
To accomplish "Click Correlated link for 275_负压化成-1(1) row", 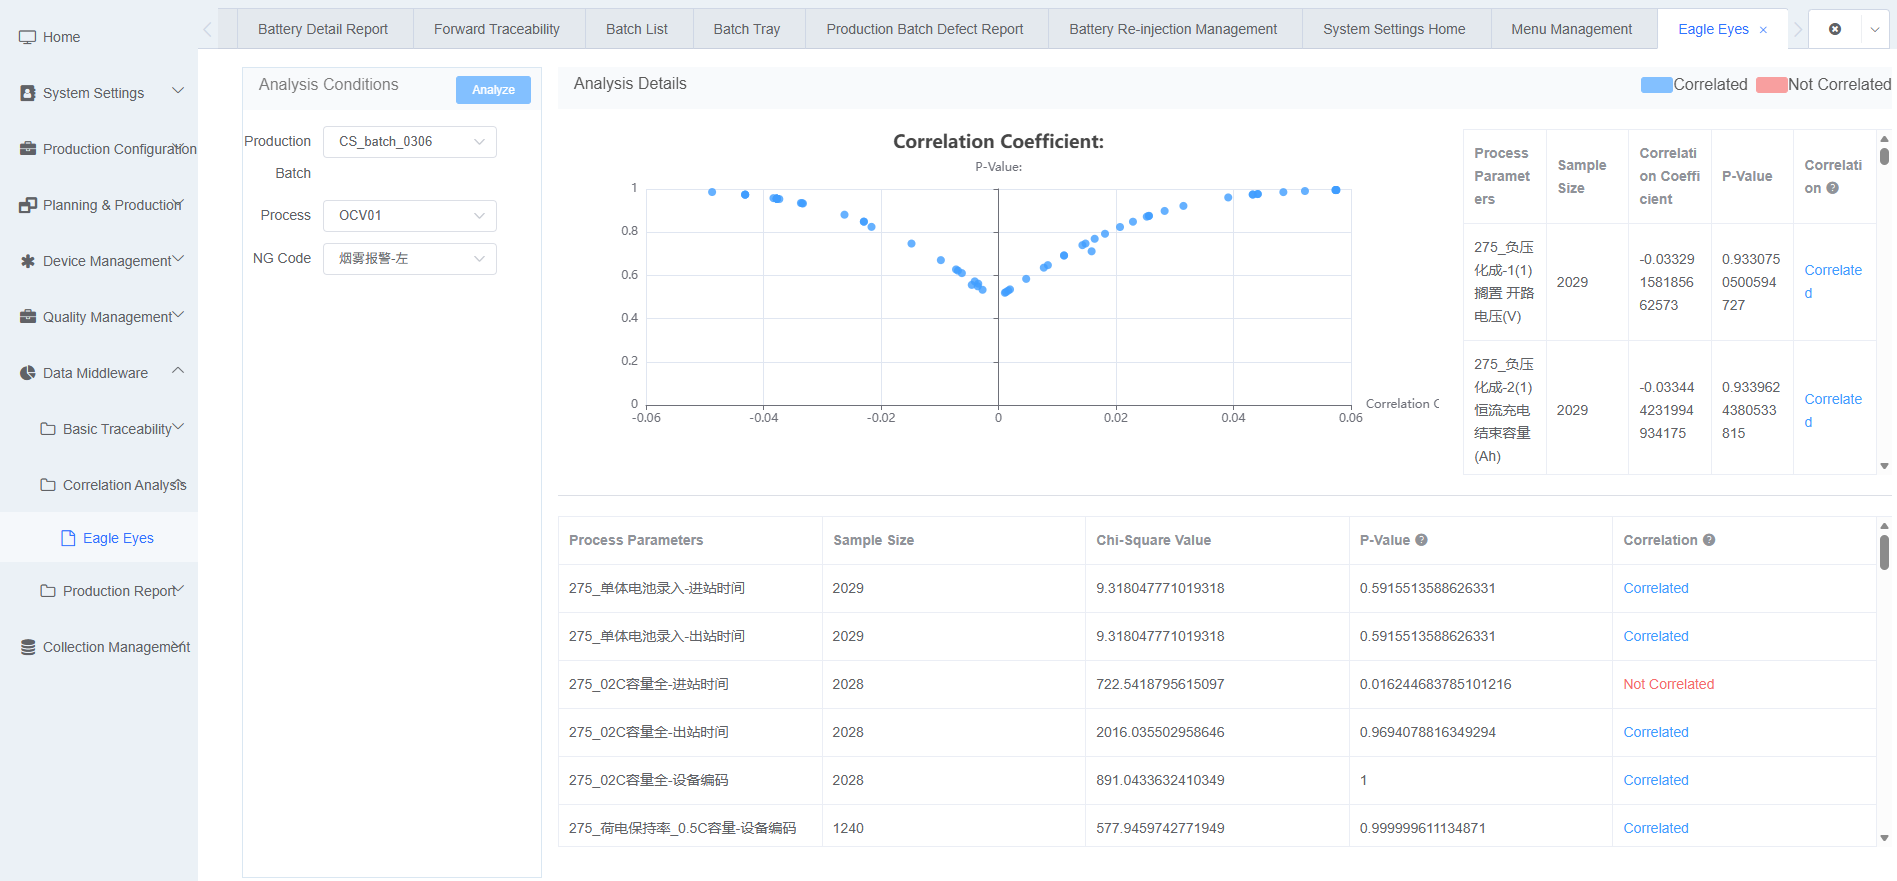I will [1833, 282].
